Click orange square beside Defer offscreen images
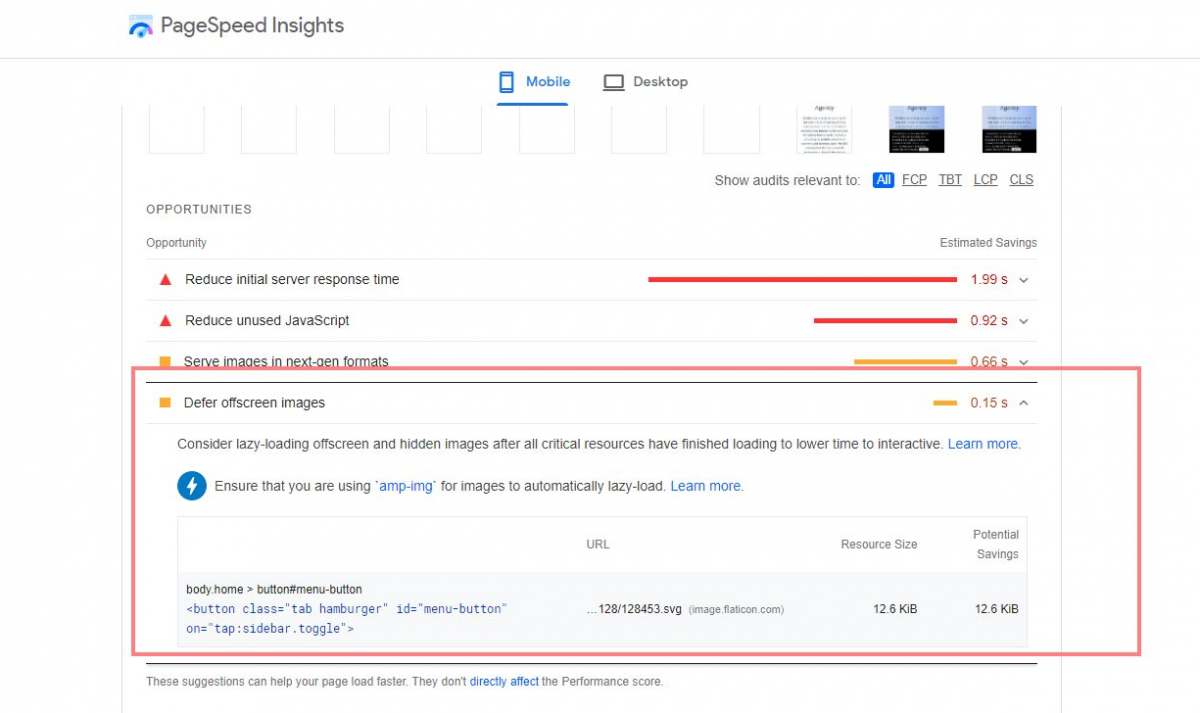The height and width of the screenshot is (713, 1200). coord(165,403)
